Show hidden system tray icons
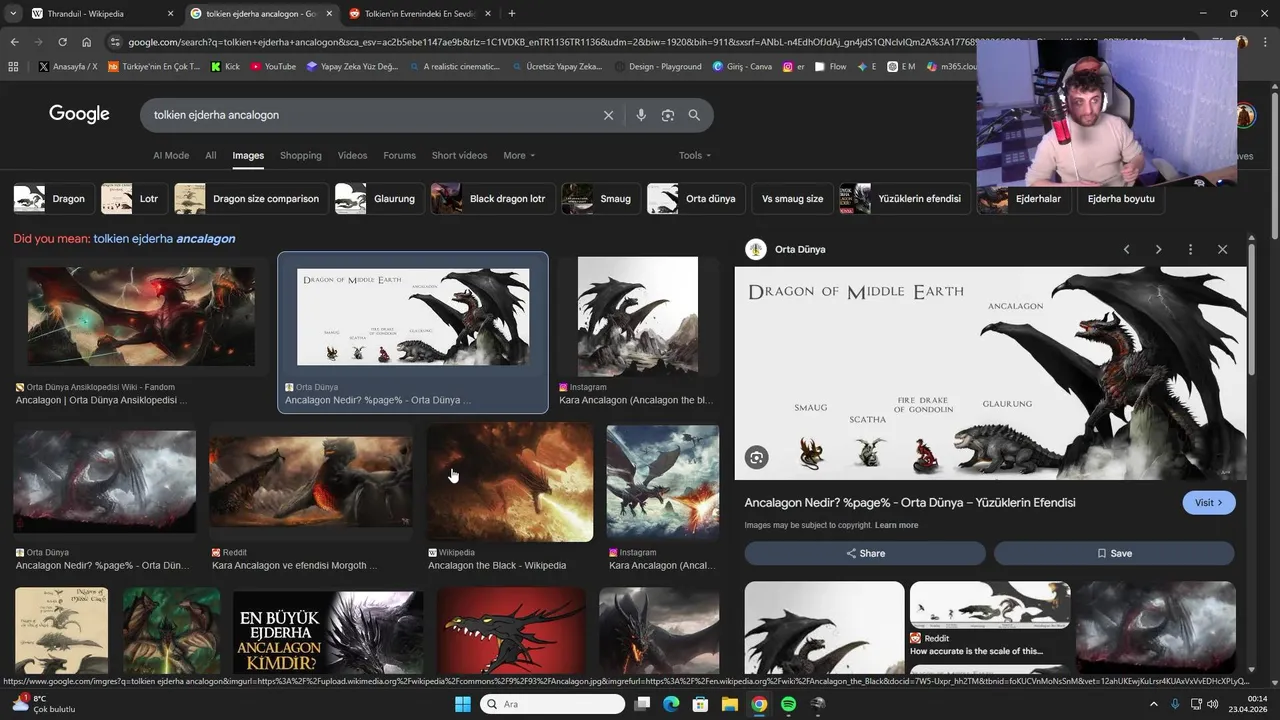Image resolution: width=1280 pixels, height=720 pixels. pyautogui.click(x=1153, y=704)
